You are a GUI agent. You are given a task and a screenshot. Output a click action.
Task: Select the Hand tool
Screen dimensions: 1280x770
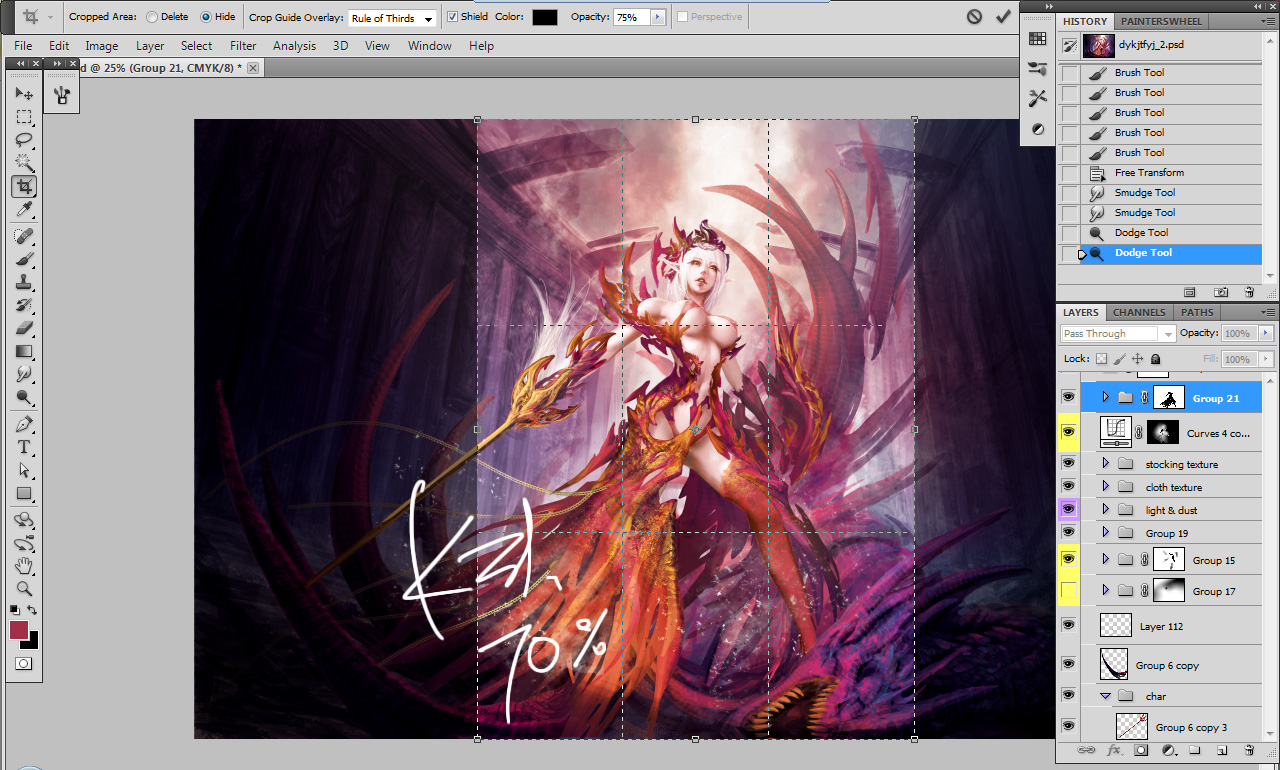pyautogui.click(x=24, y=566)
